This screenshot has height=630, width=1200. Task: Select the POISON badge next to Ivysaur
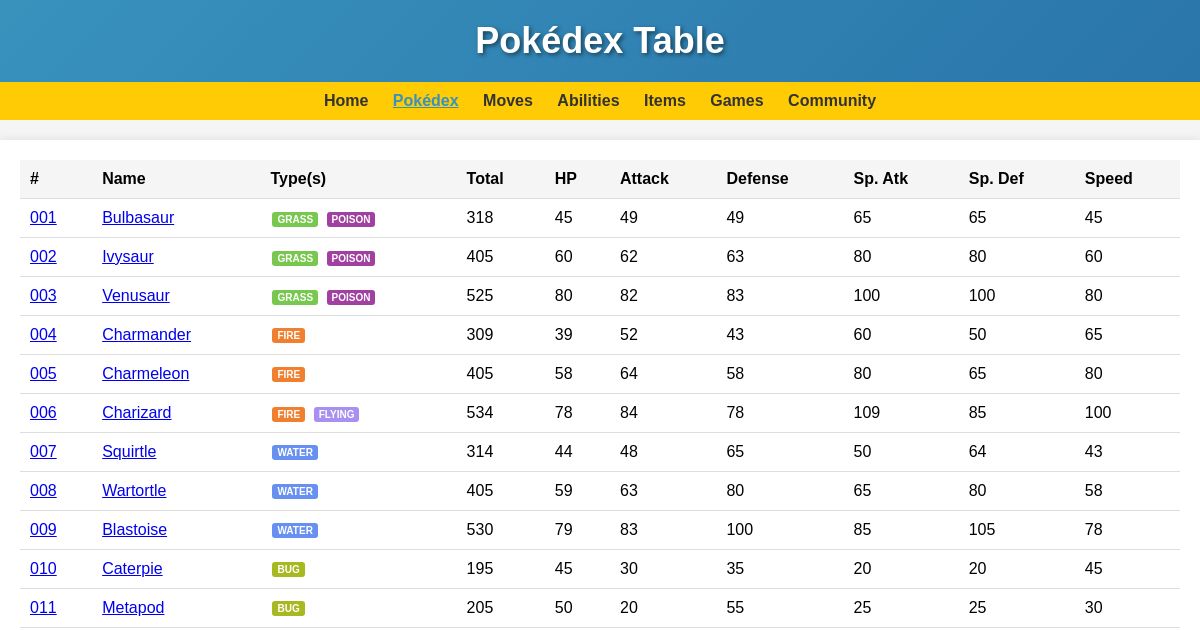[x=351, y=258]
